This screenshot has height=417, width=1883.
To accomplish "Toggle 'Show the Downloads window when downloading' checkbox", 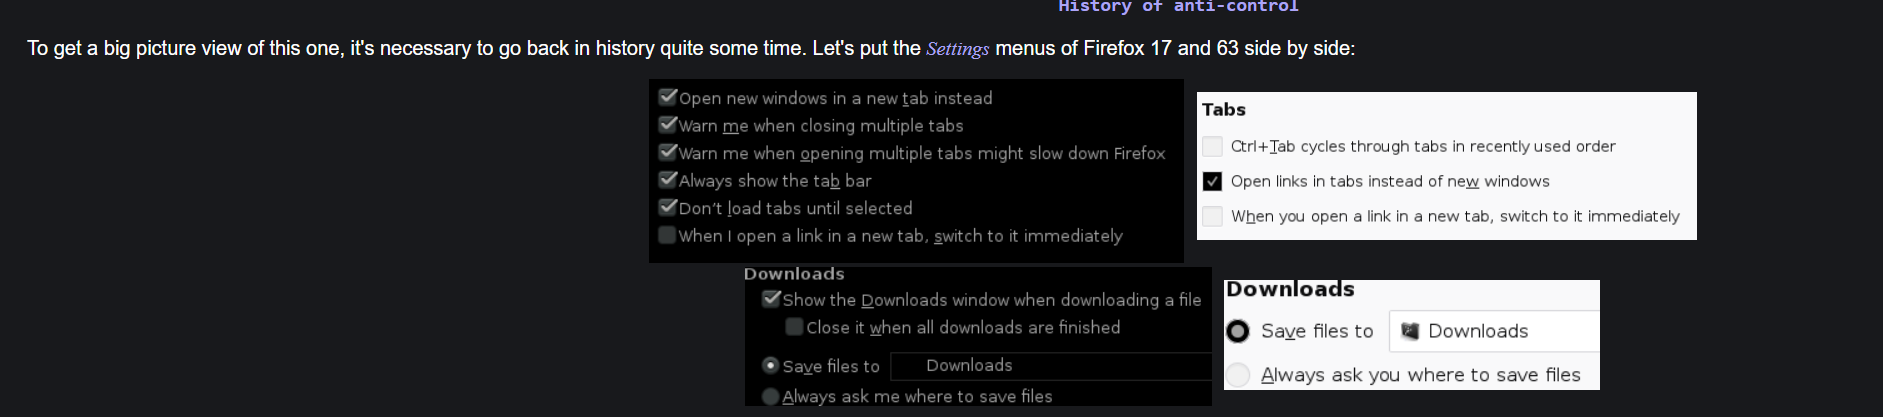I will (x=771, y=299).
